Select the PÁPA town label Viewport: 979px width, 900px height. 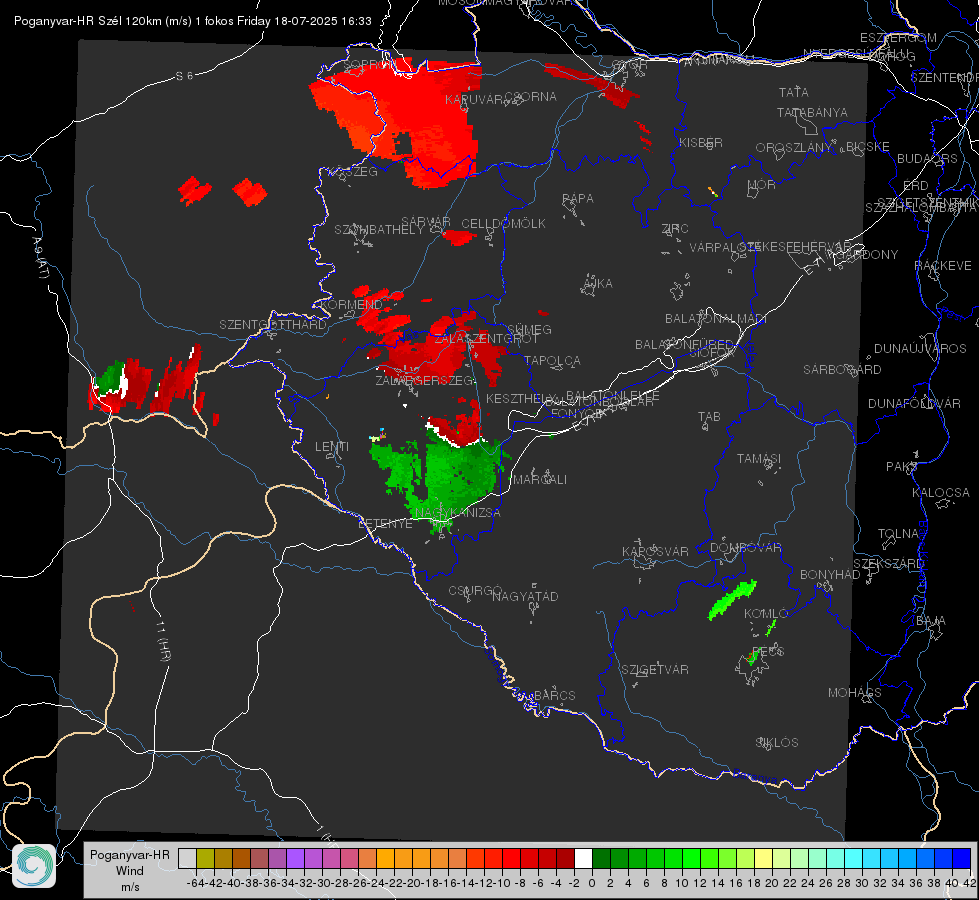point(578,198)
